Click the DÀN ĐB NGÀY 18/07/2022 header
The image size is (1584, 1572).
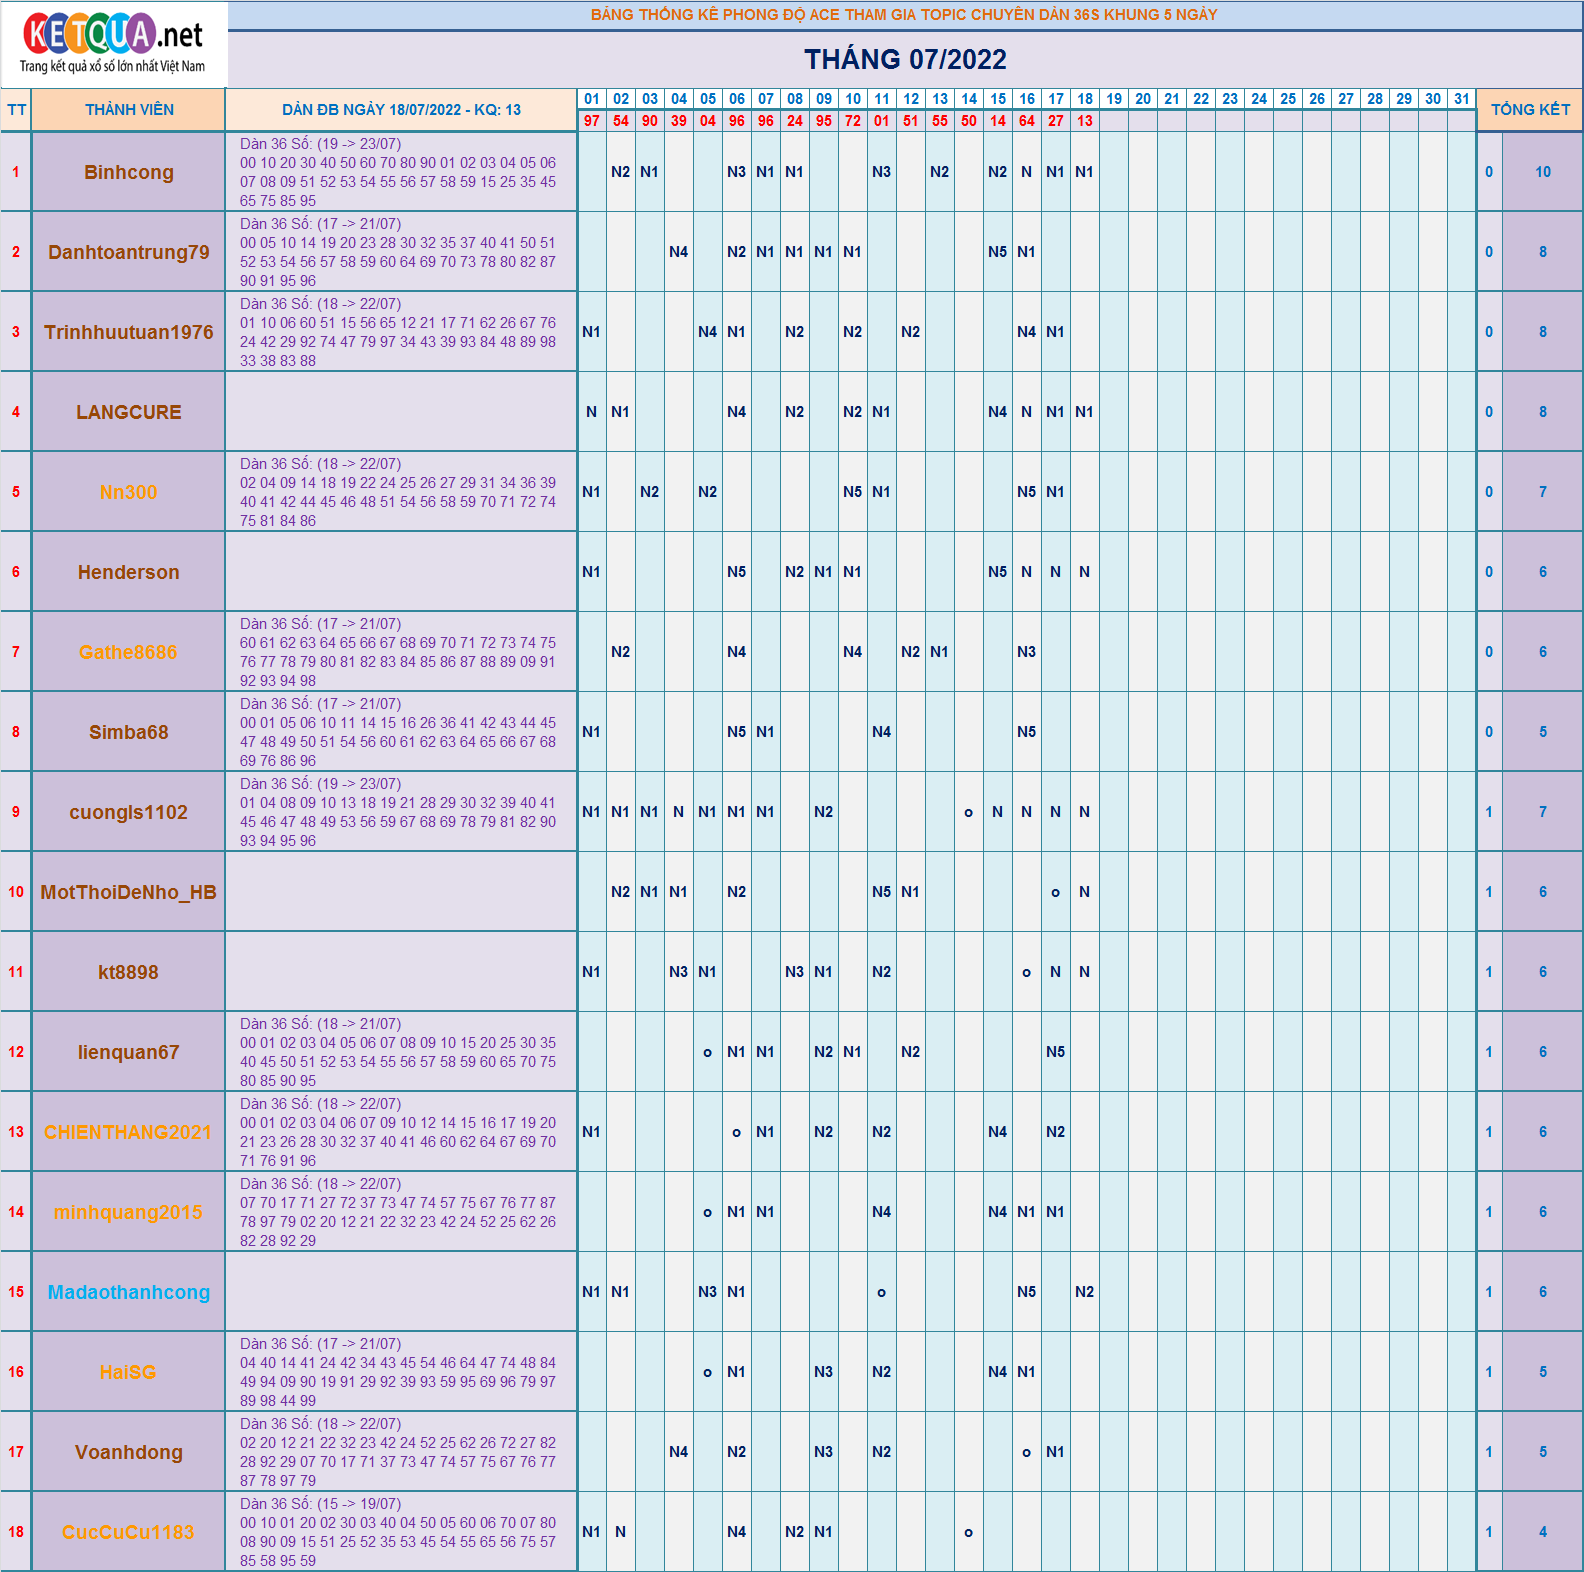[401, 110]
